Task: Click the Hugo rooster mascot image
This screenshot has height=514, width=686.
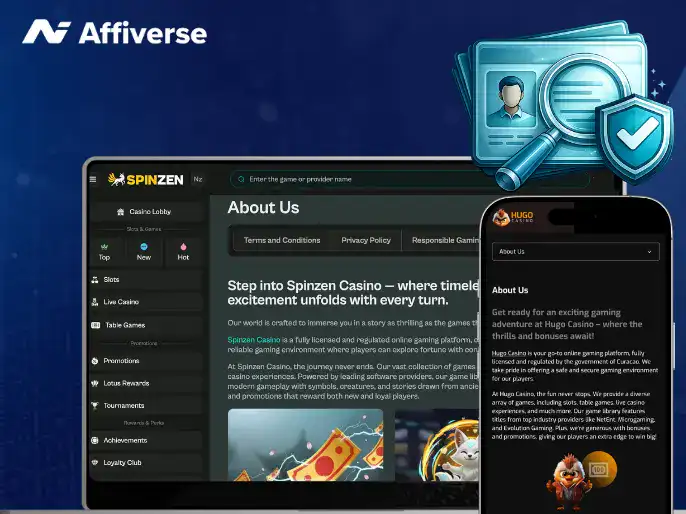Action: pyautogui.click(x=569, y=482)
